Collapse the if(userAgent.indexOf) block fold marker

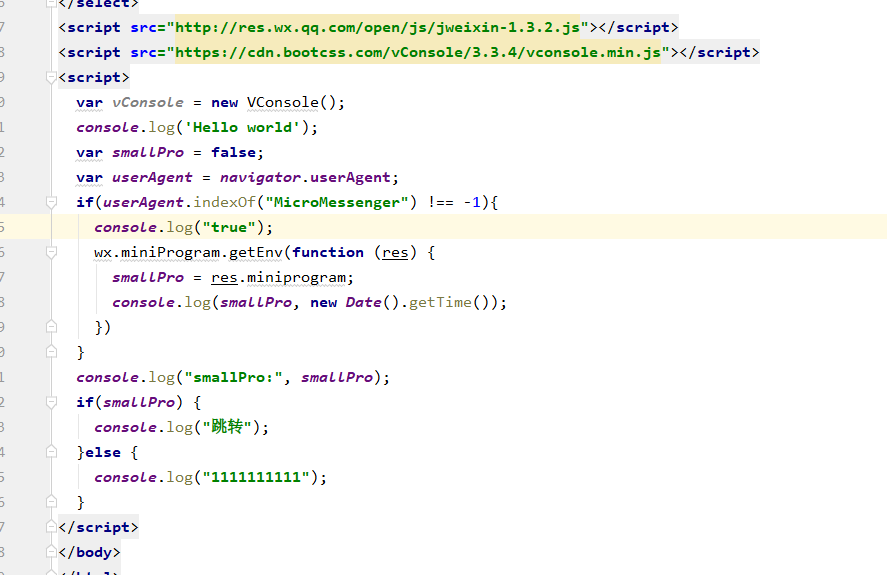coord(51,202)
